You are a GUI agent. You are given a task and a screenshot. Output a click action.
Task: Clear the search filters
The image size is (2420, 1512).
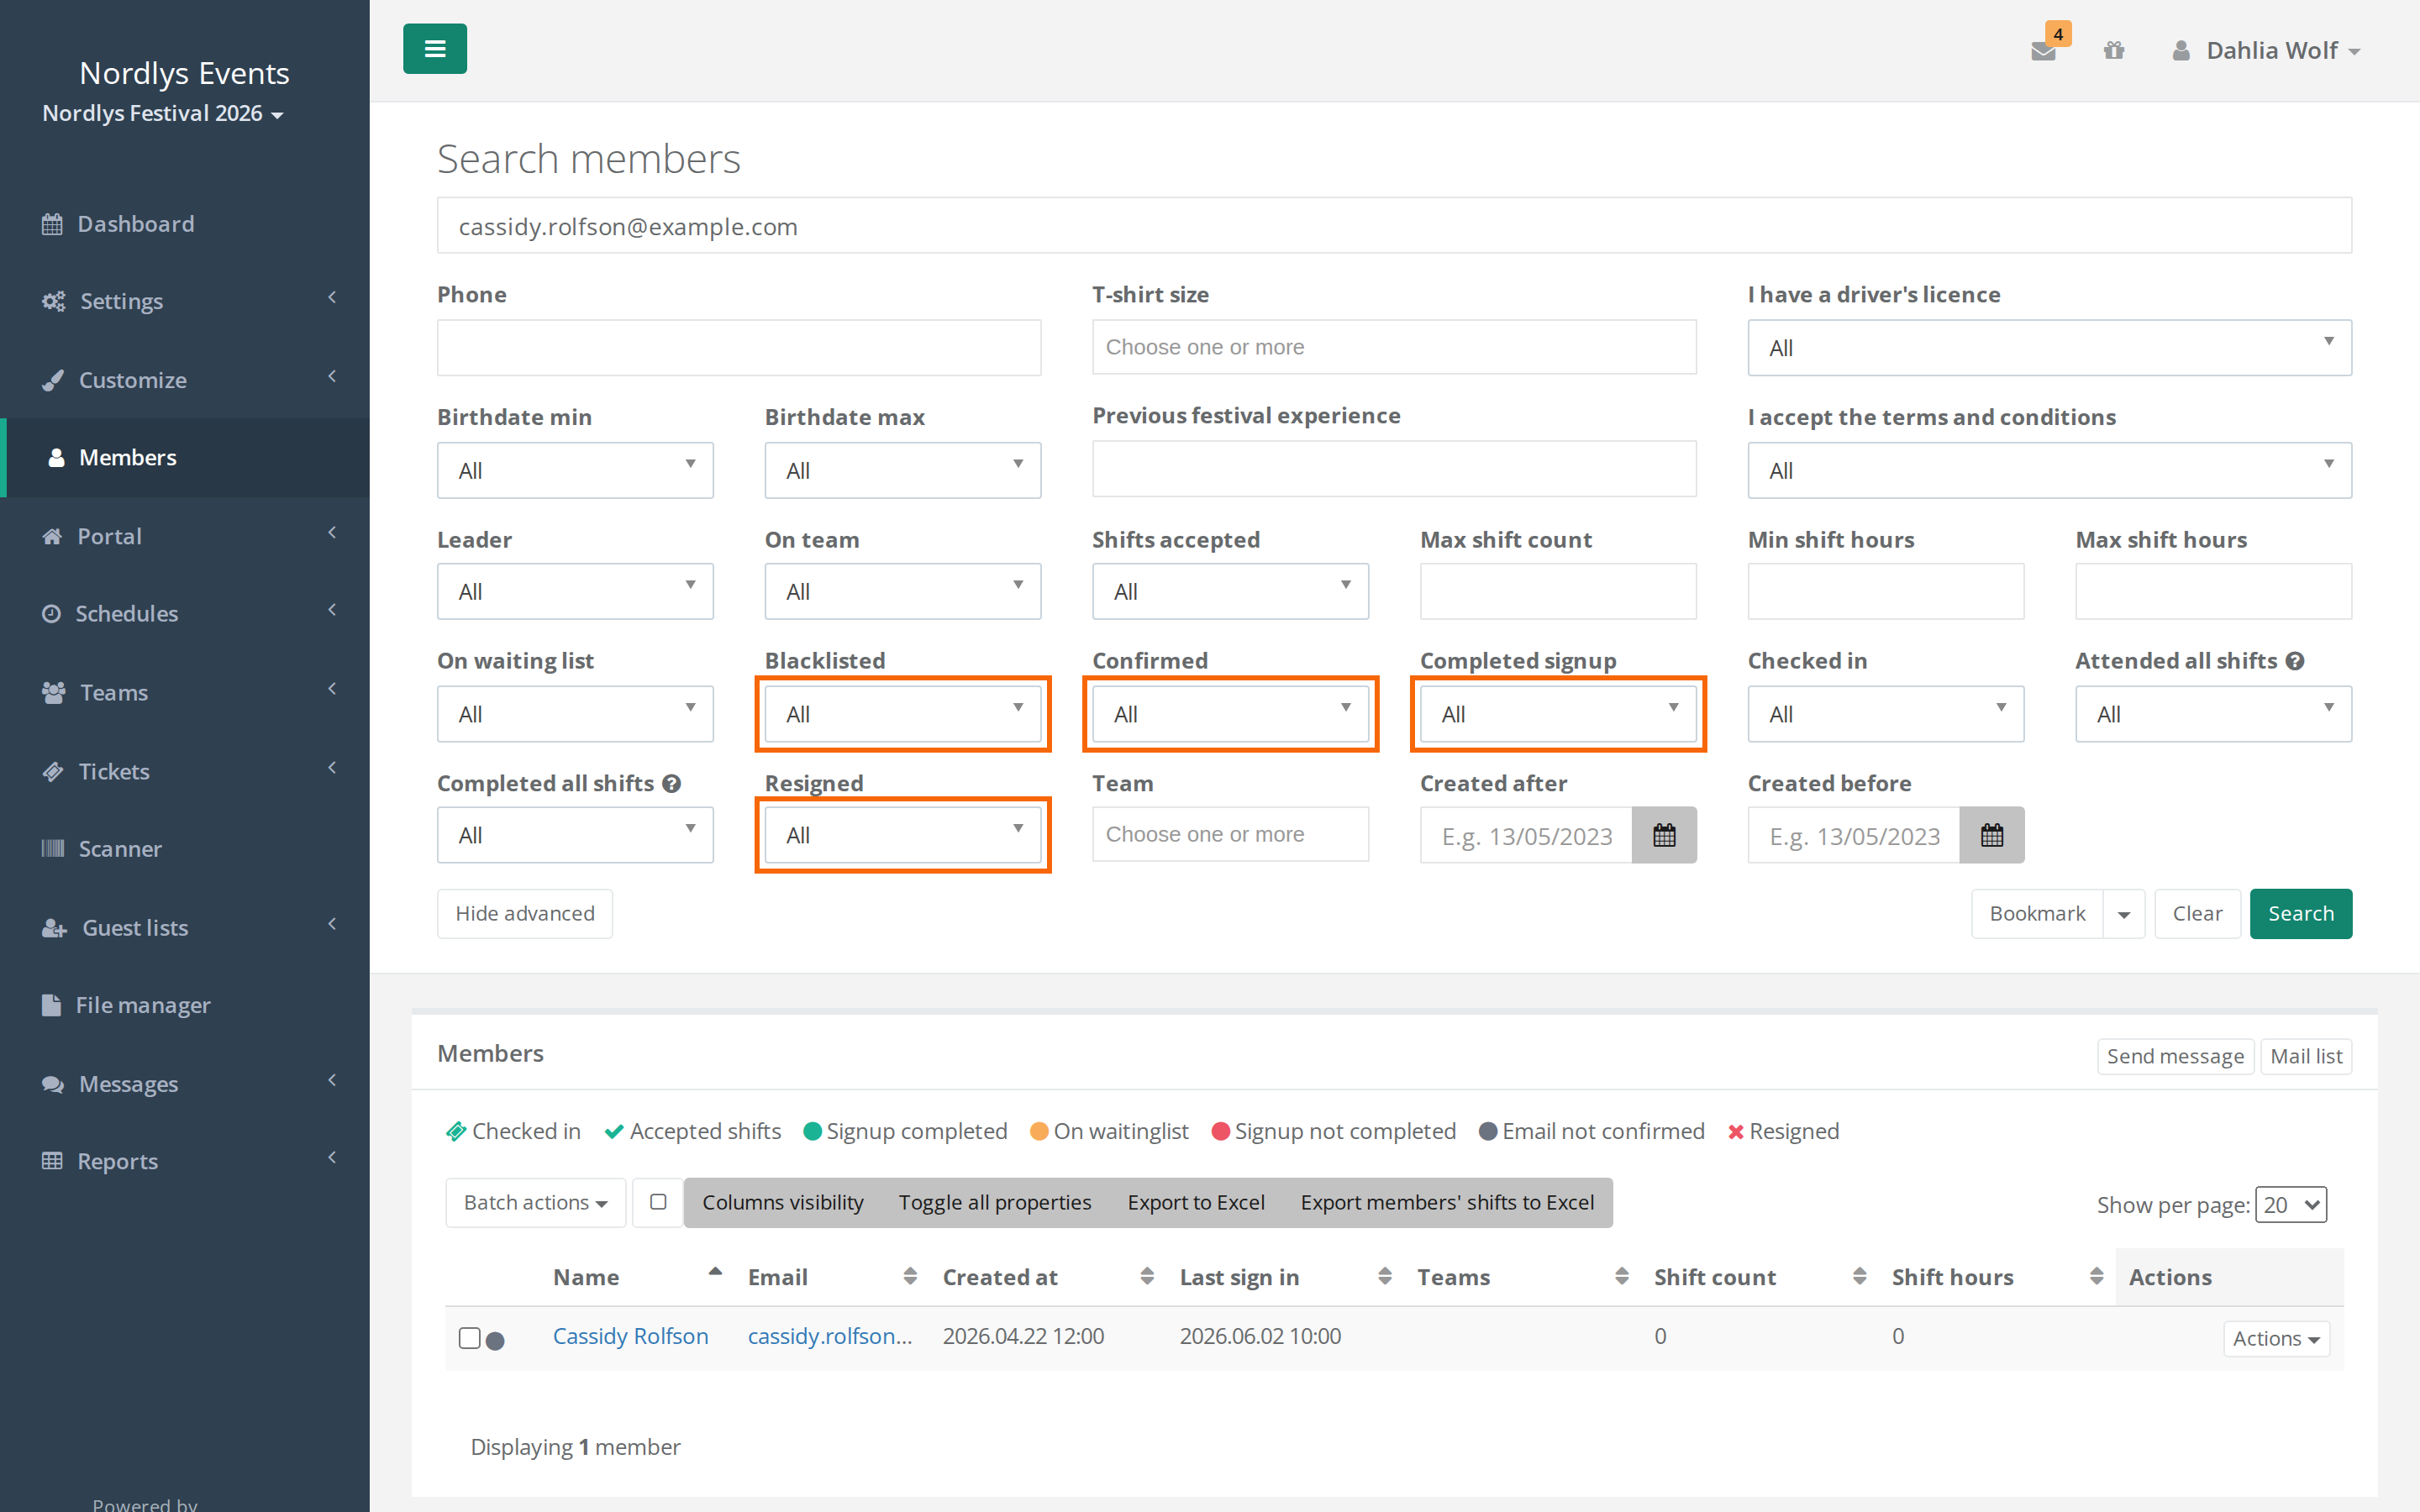click(x=2197, y=914)
